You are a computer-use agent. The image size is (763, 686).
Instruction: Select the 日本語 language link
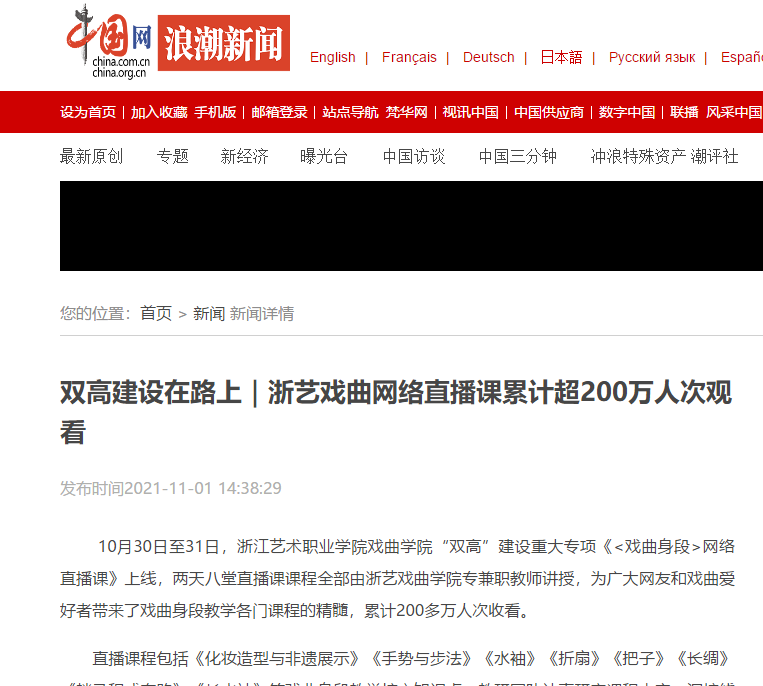pos(562,57)
